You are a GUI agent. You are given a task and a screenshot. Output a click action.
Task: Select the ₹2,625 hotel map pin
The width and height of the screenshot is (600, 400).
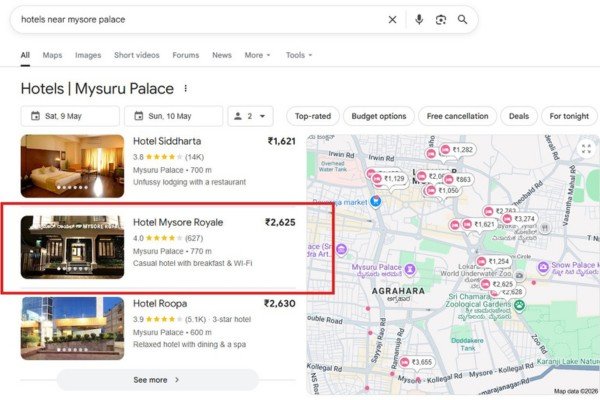click(497, 284)
